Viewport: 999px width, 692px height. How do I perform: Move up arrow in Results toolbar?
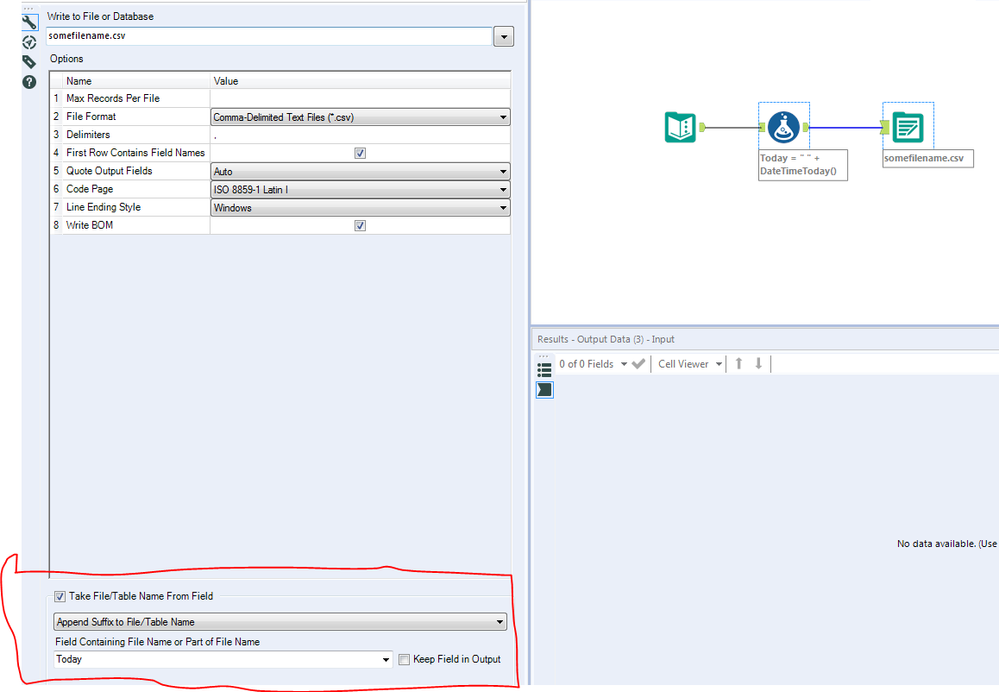(739, 363)
